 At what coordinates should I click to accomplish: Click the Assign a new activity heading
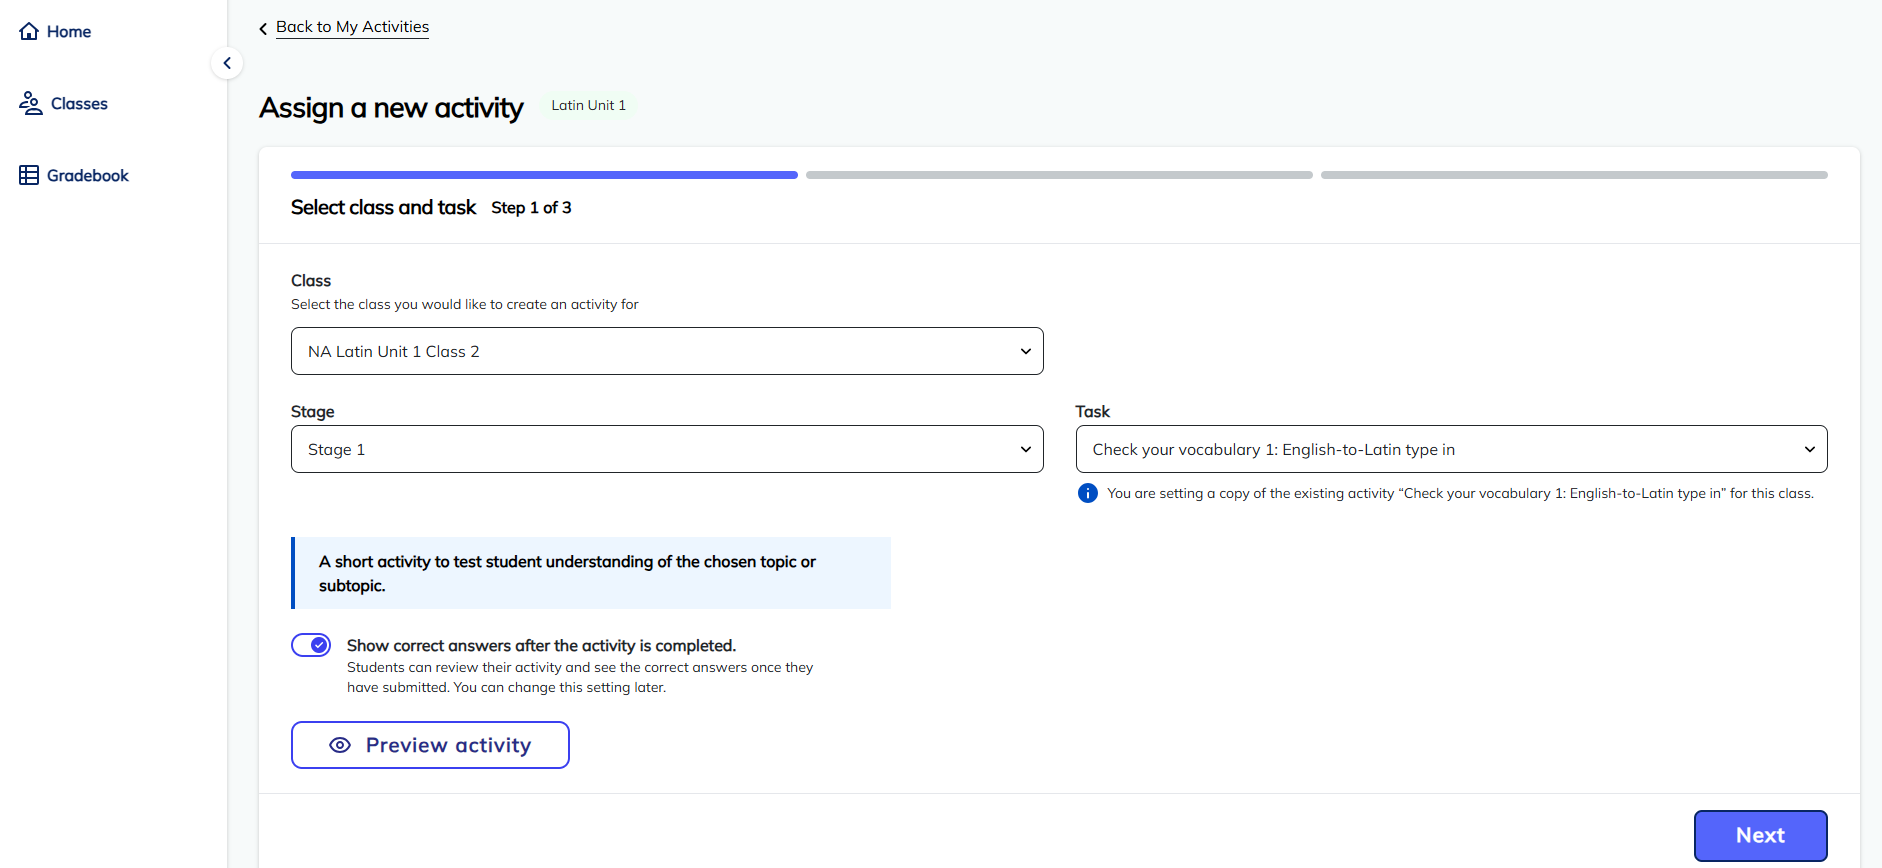pos(391,108)
